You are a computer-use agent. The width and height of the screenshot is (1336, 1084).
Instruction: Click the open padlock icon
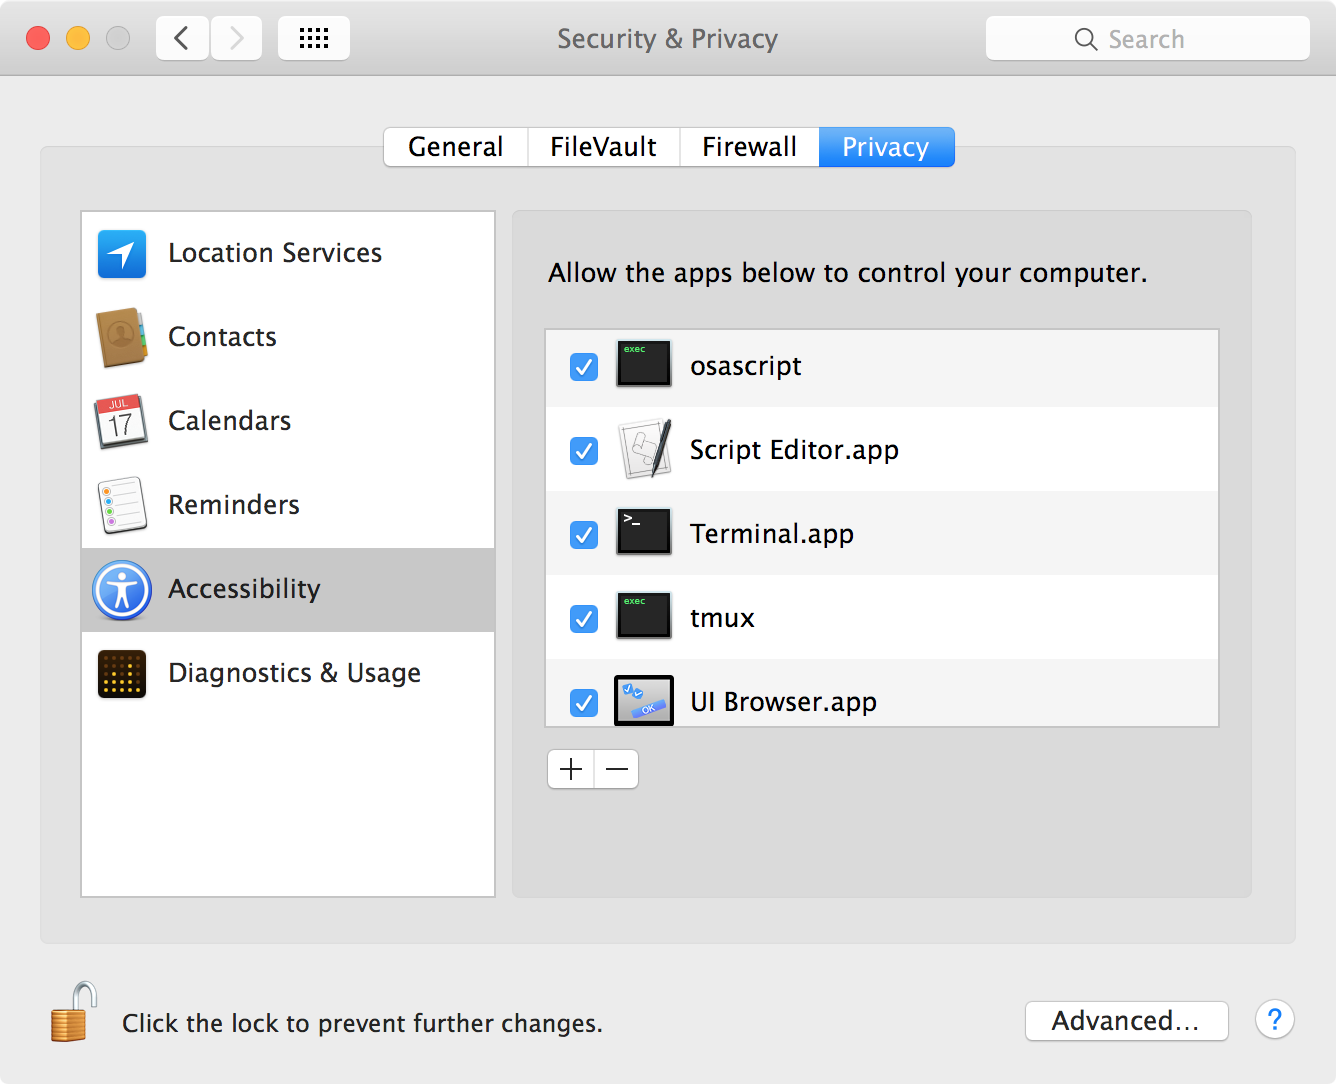(x=74, y=1012)
